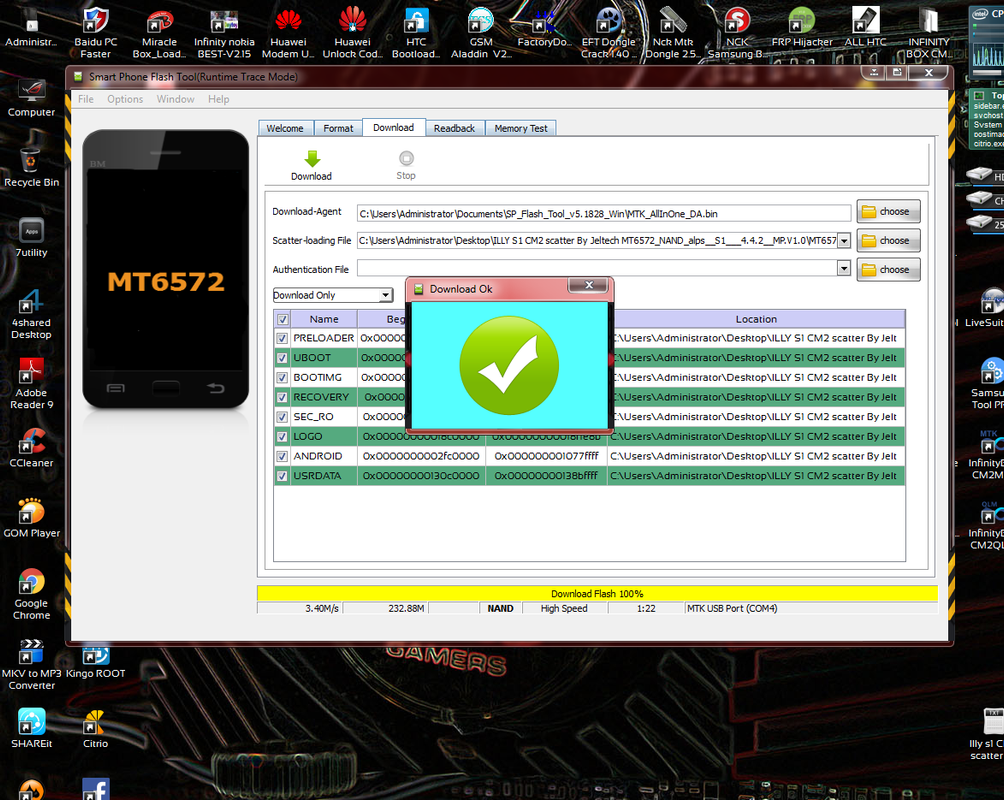Click choose button for Scatter-loading File
1004x800 pixels.
[888, 241]
